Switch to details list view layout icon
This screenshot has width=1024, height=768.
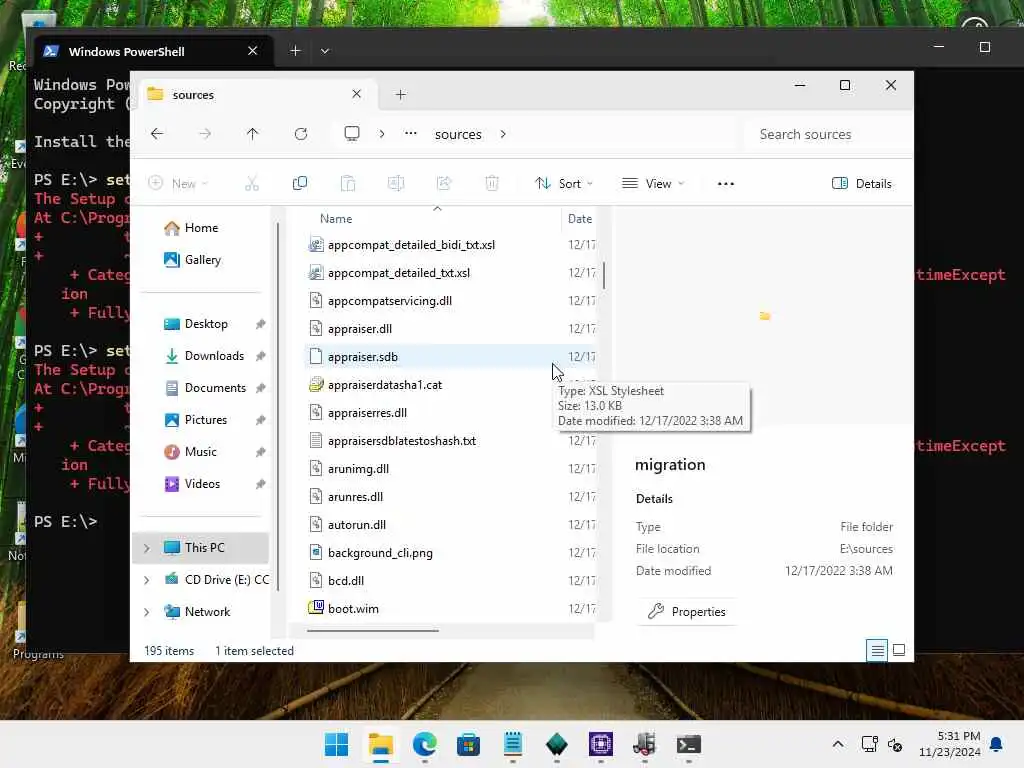click(x=877, y=650)
